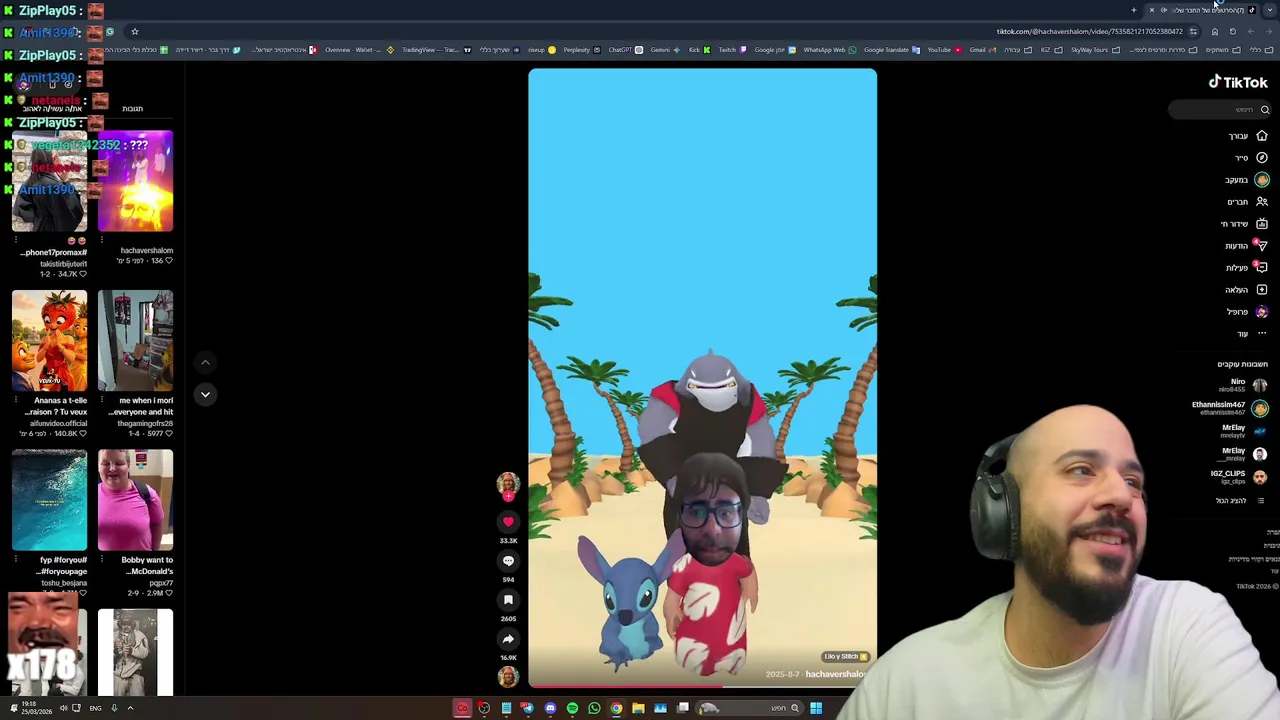Screen dimensions: 1280x720
Task: Open the creator's avatar beside the video
Action: pyautogui.click(x=508, y=484)
